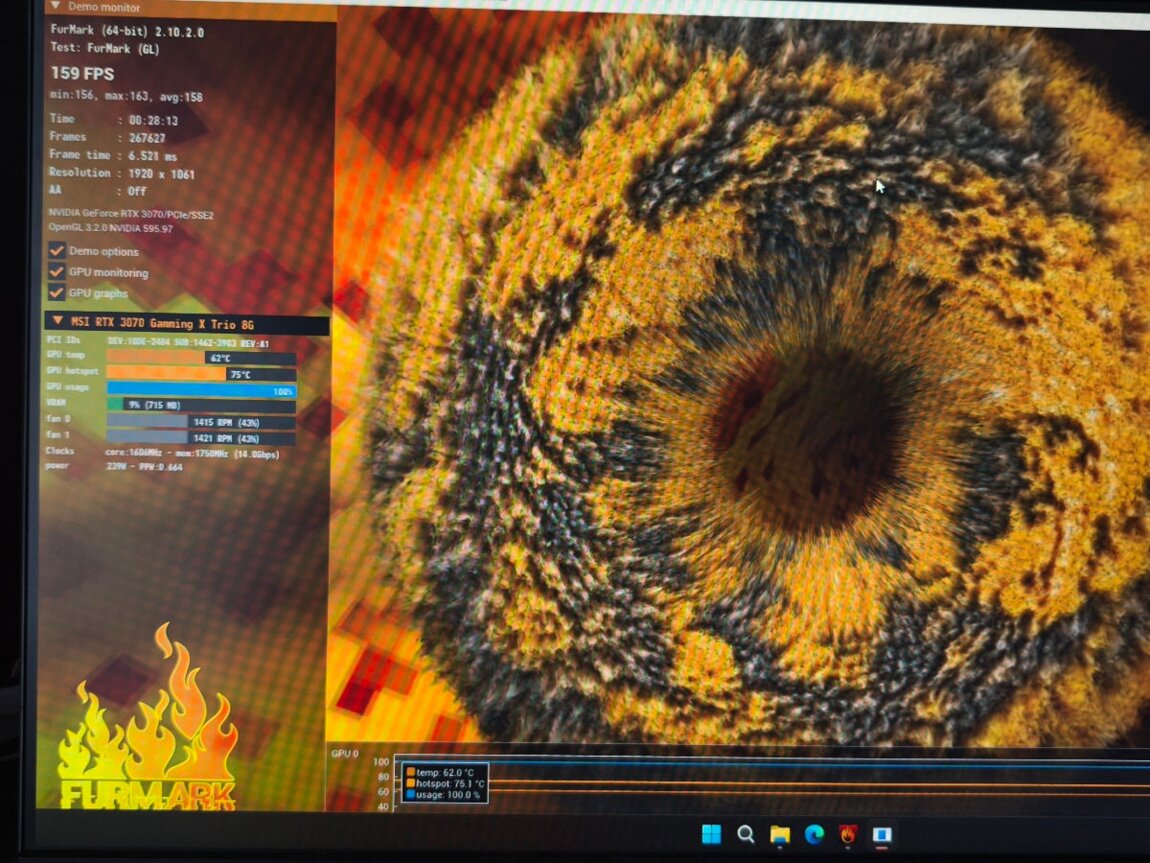Click the GPU 0 graph area
1150x863 pixels.
[x=800, y=782]
